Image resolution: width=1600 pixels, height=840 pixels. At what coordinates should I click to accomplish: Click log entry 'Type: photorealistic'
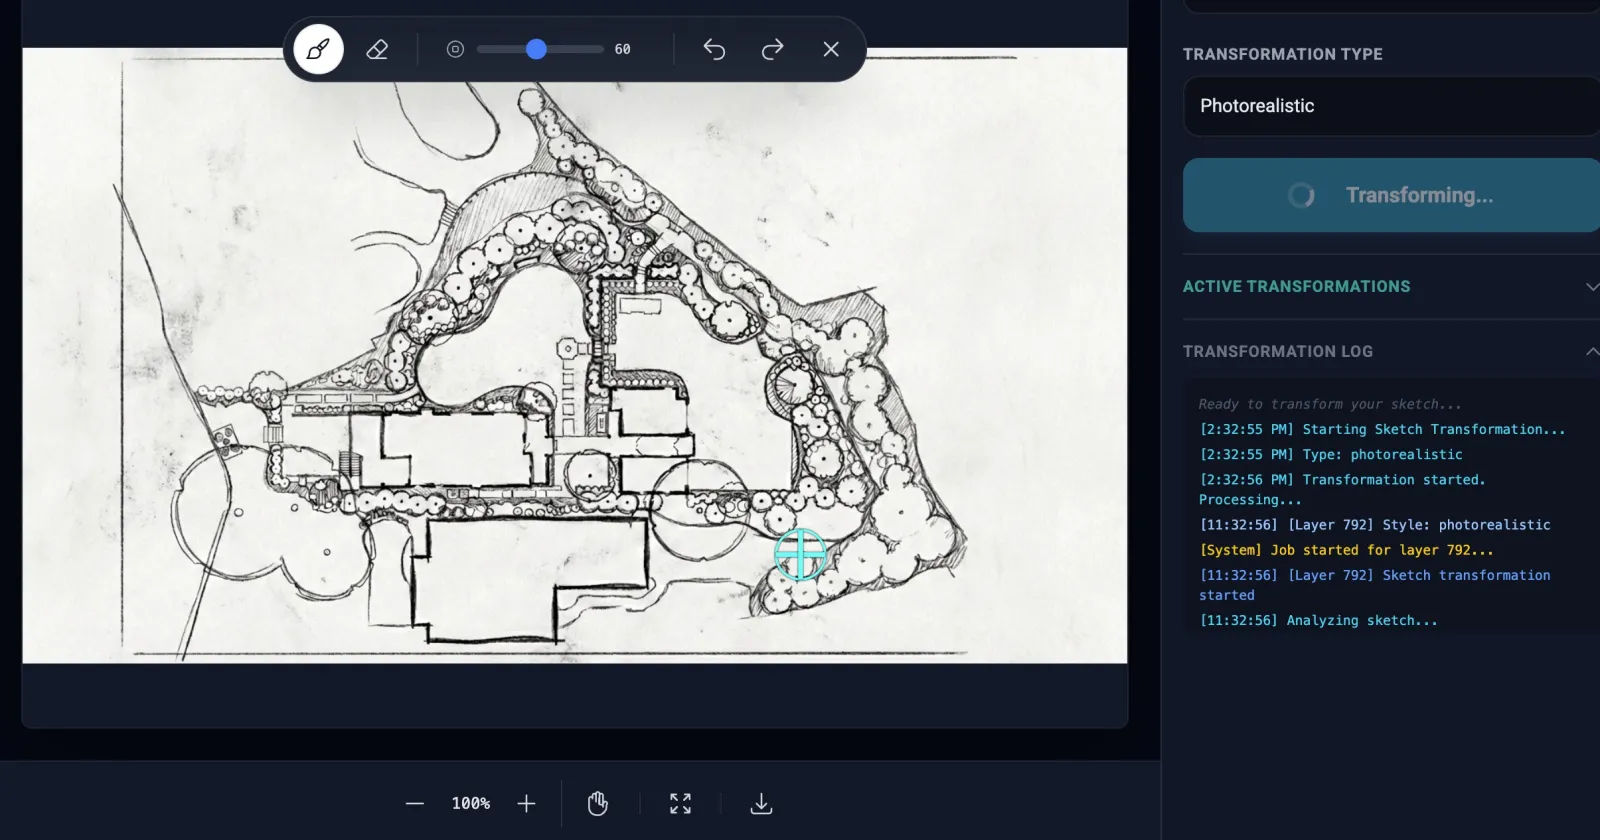point(1331,454)
